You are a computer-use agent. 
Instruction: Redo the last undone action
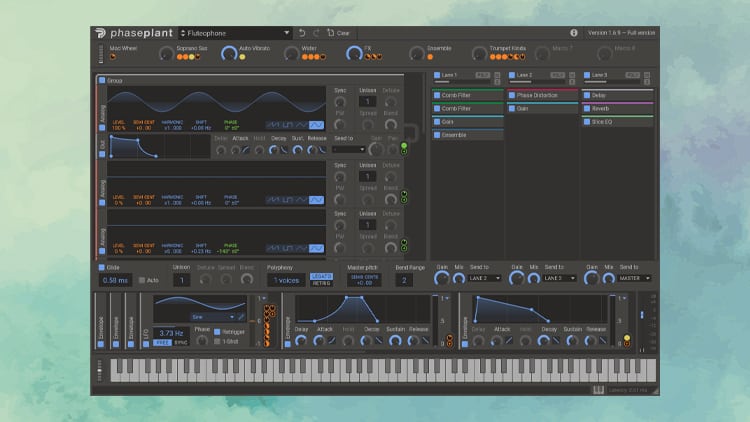[316, 33]
